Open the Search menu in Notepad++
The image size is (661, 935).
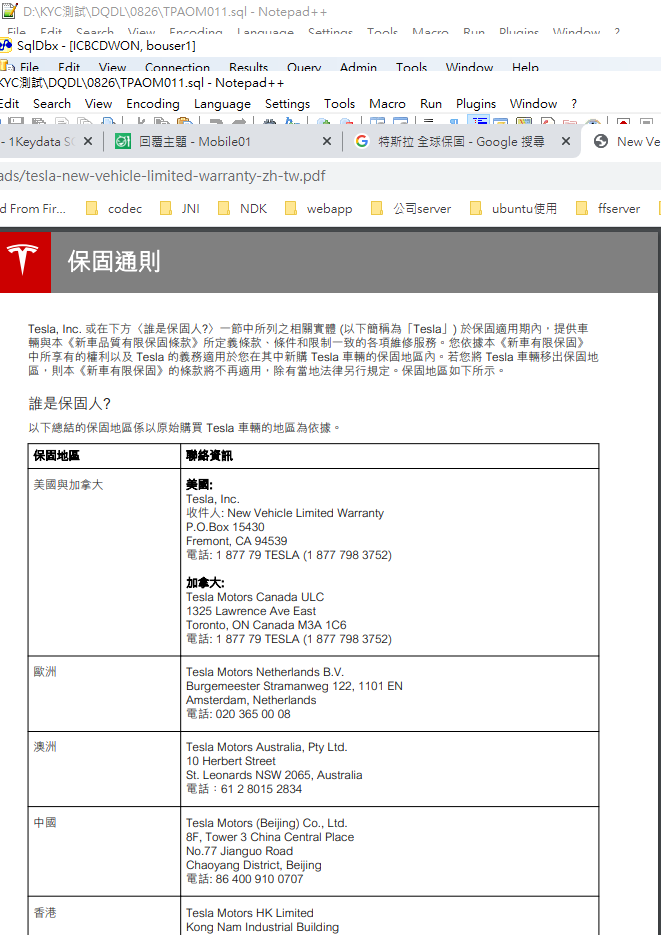point(52,104)
